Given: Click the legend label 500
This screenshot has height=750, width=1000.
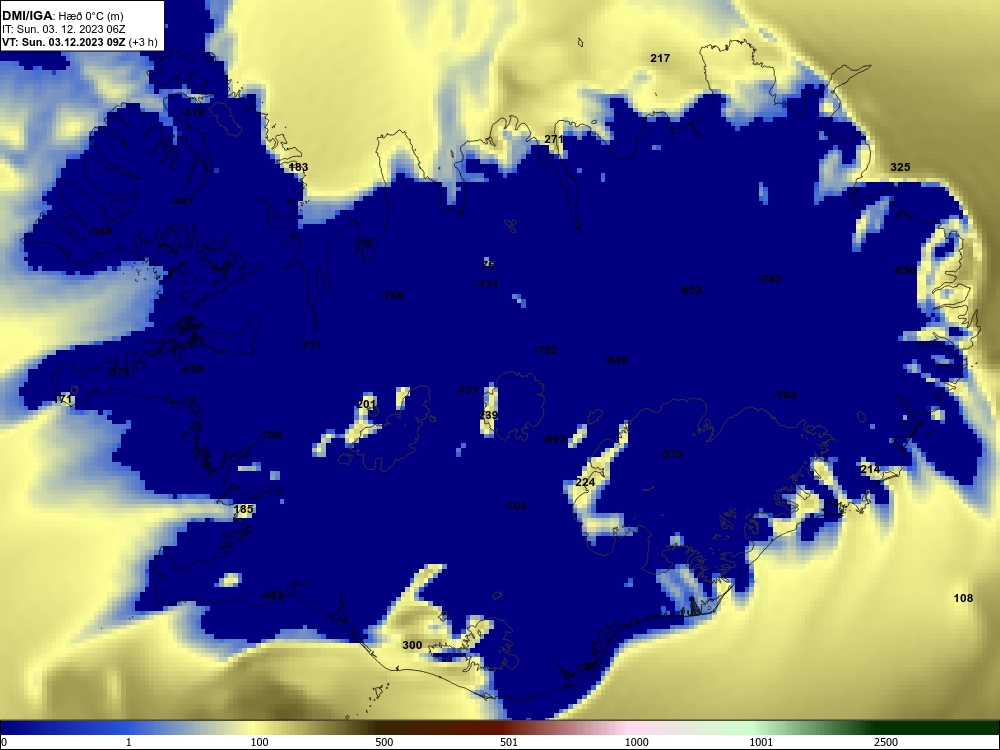Looking at the screenshot, I should coord(384,742).
